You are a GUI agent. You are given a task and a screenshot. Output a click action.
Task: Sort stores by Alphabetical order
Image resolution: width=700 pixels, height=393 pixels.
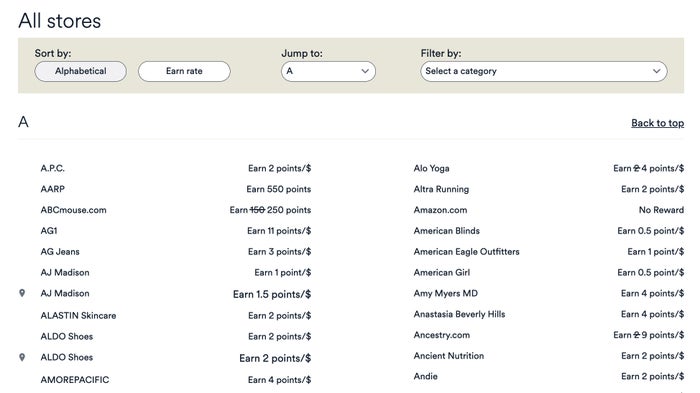[80, 71]
